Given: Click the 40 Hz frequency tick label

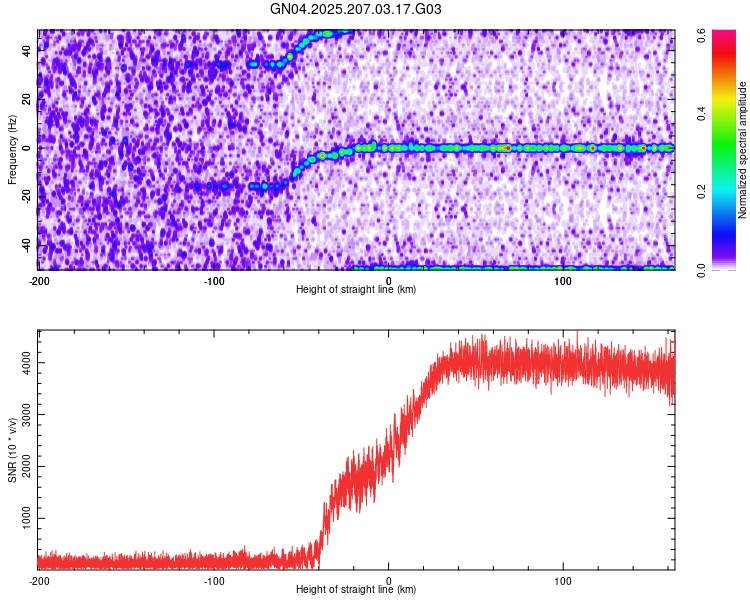Looking at the screenshot, I should tap(26, 50).
